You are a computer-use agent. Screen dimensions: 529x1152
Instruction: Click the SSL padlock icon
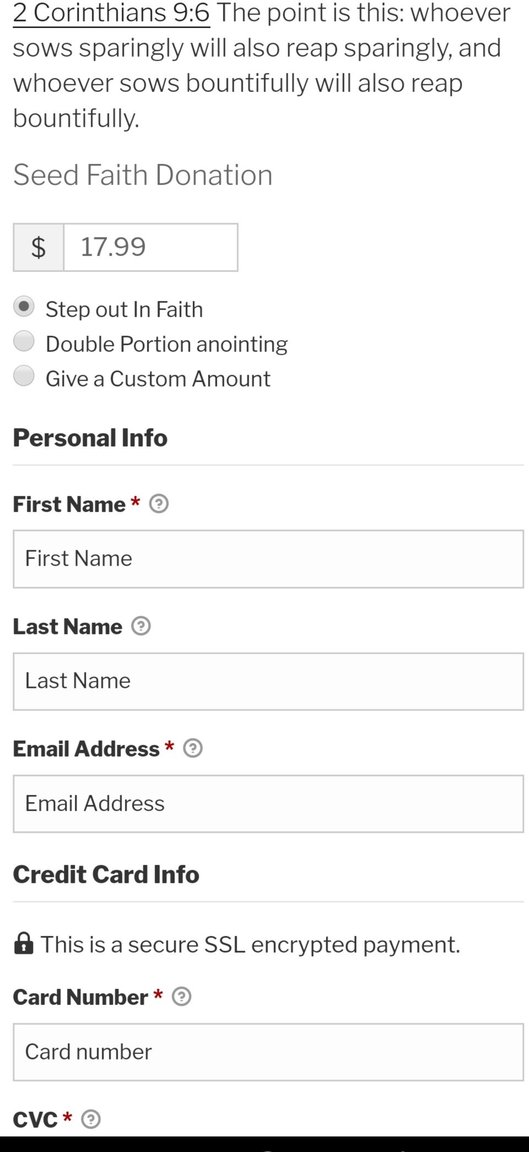[x=24, y=943]
